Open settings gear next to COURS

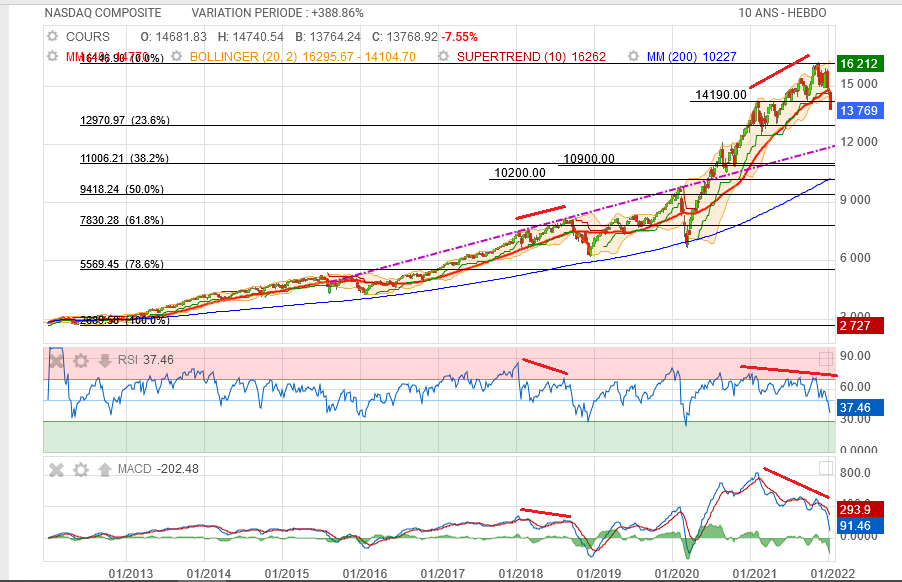pos(52,36)
